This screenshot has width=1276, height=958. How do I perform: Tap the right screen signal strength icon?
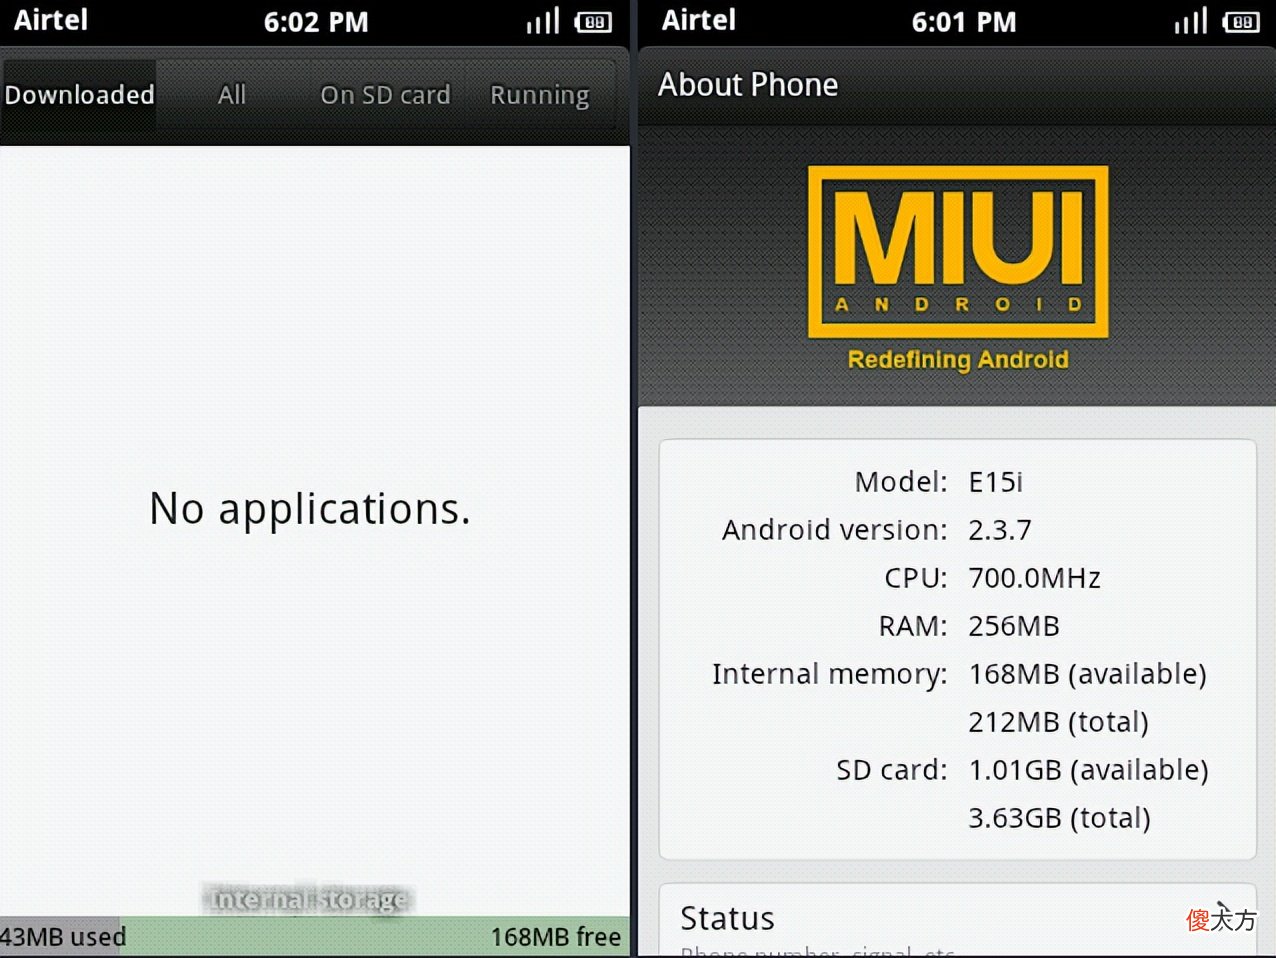click(x=1191, y=21)
